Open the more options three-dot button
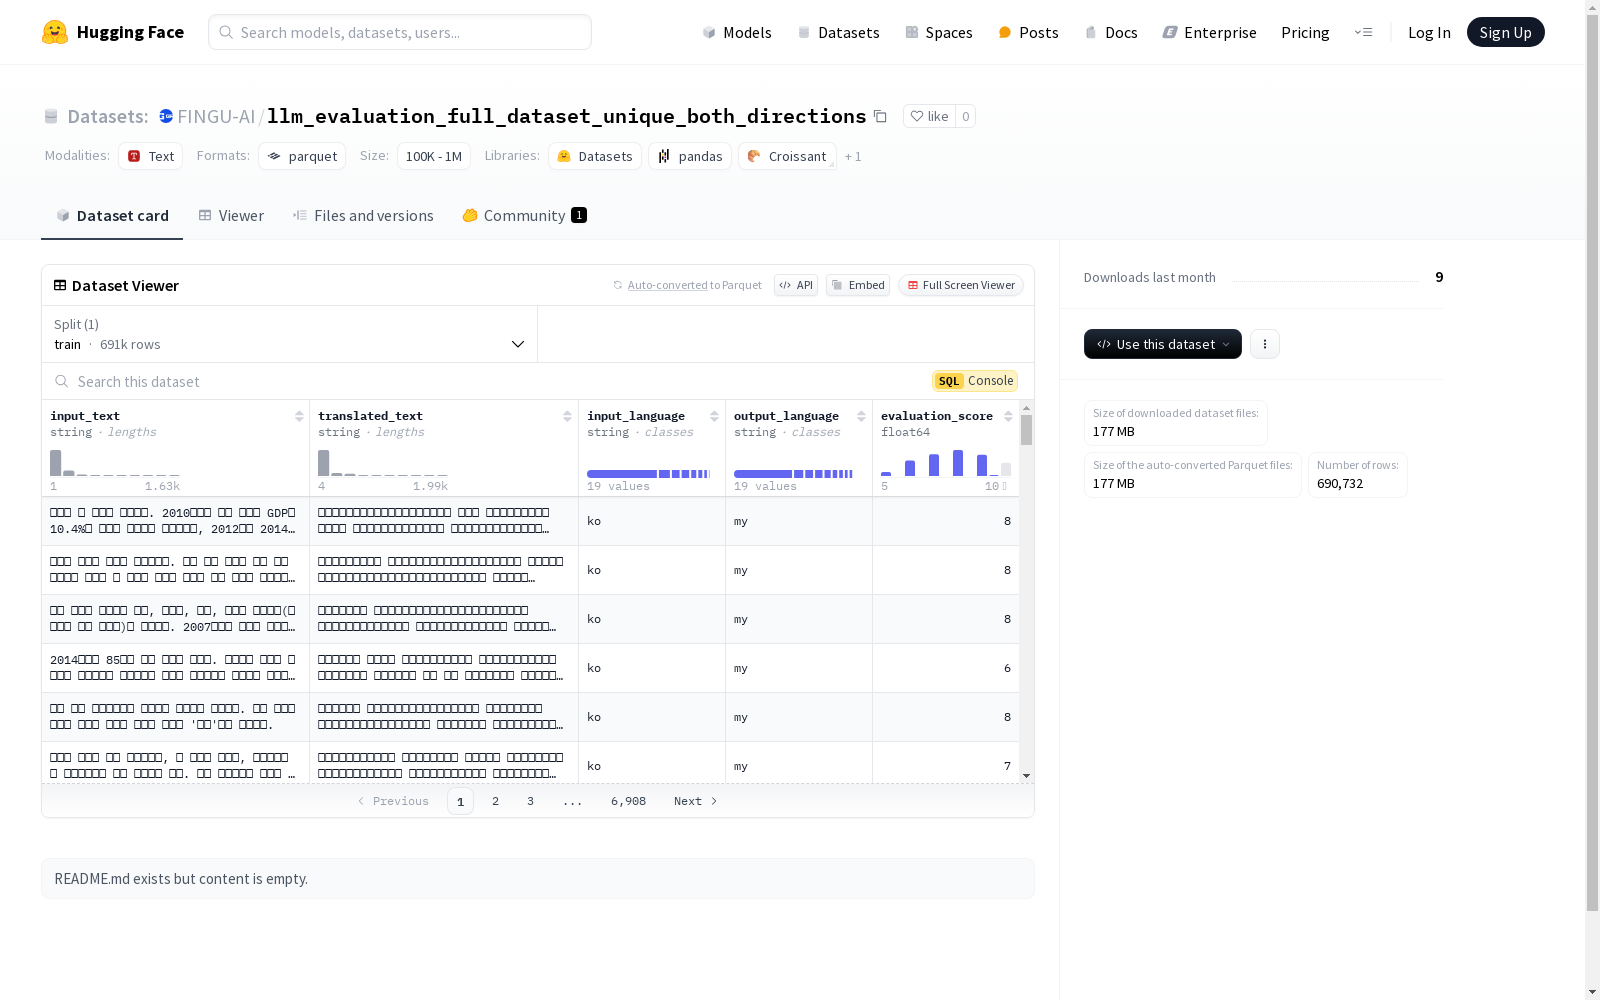The height and width of the screenshot is (1000, 1600). pos(1265,344)
